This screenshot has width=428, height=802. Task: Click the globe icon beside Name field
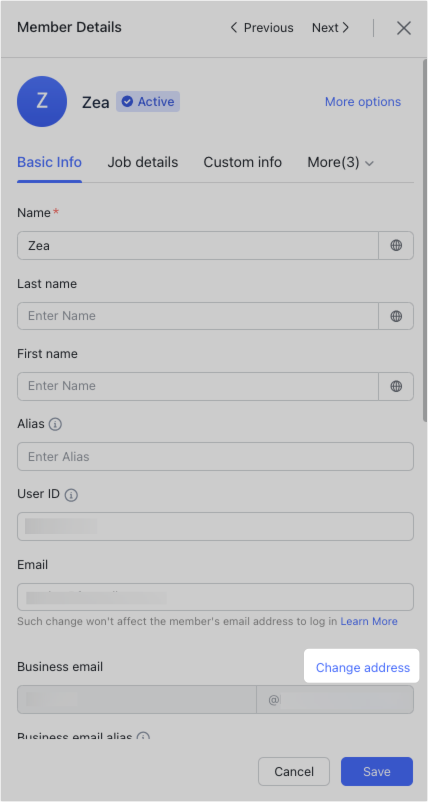[x=396, y=246]
